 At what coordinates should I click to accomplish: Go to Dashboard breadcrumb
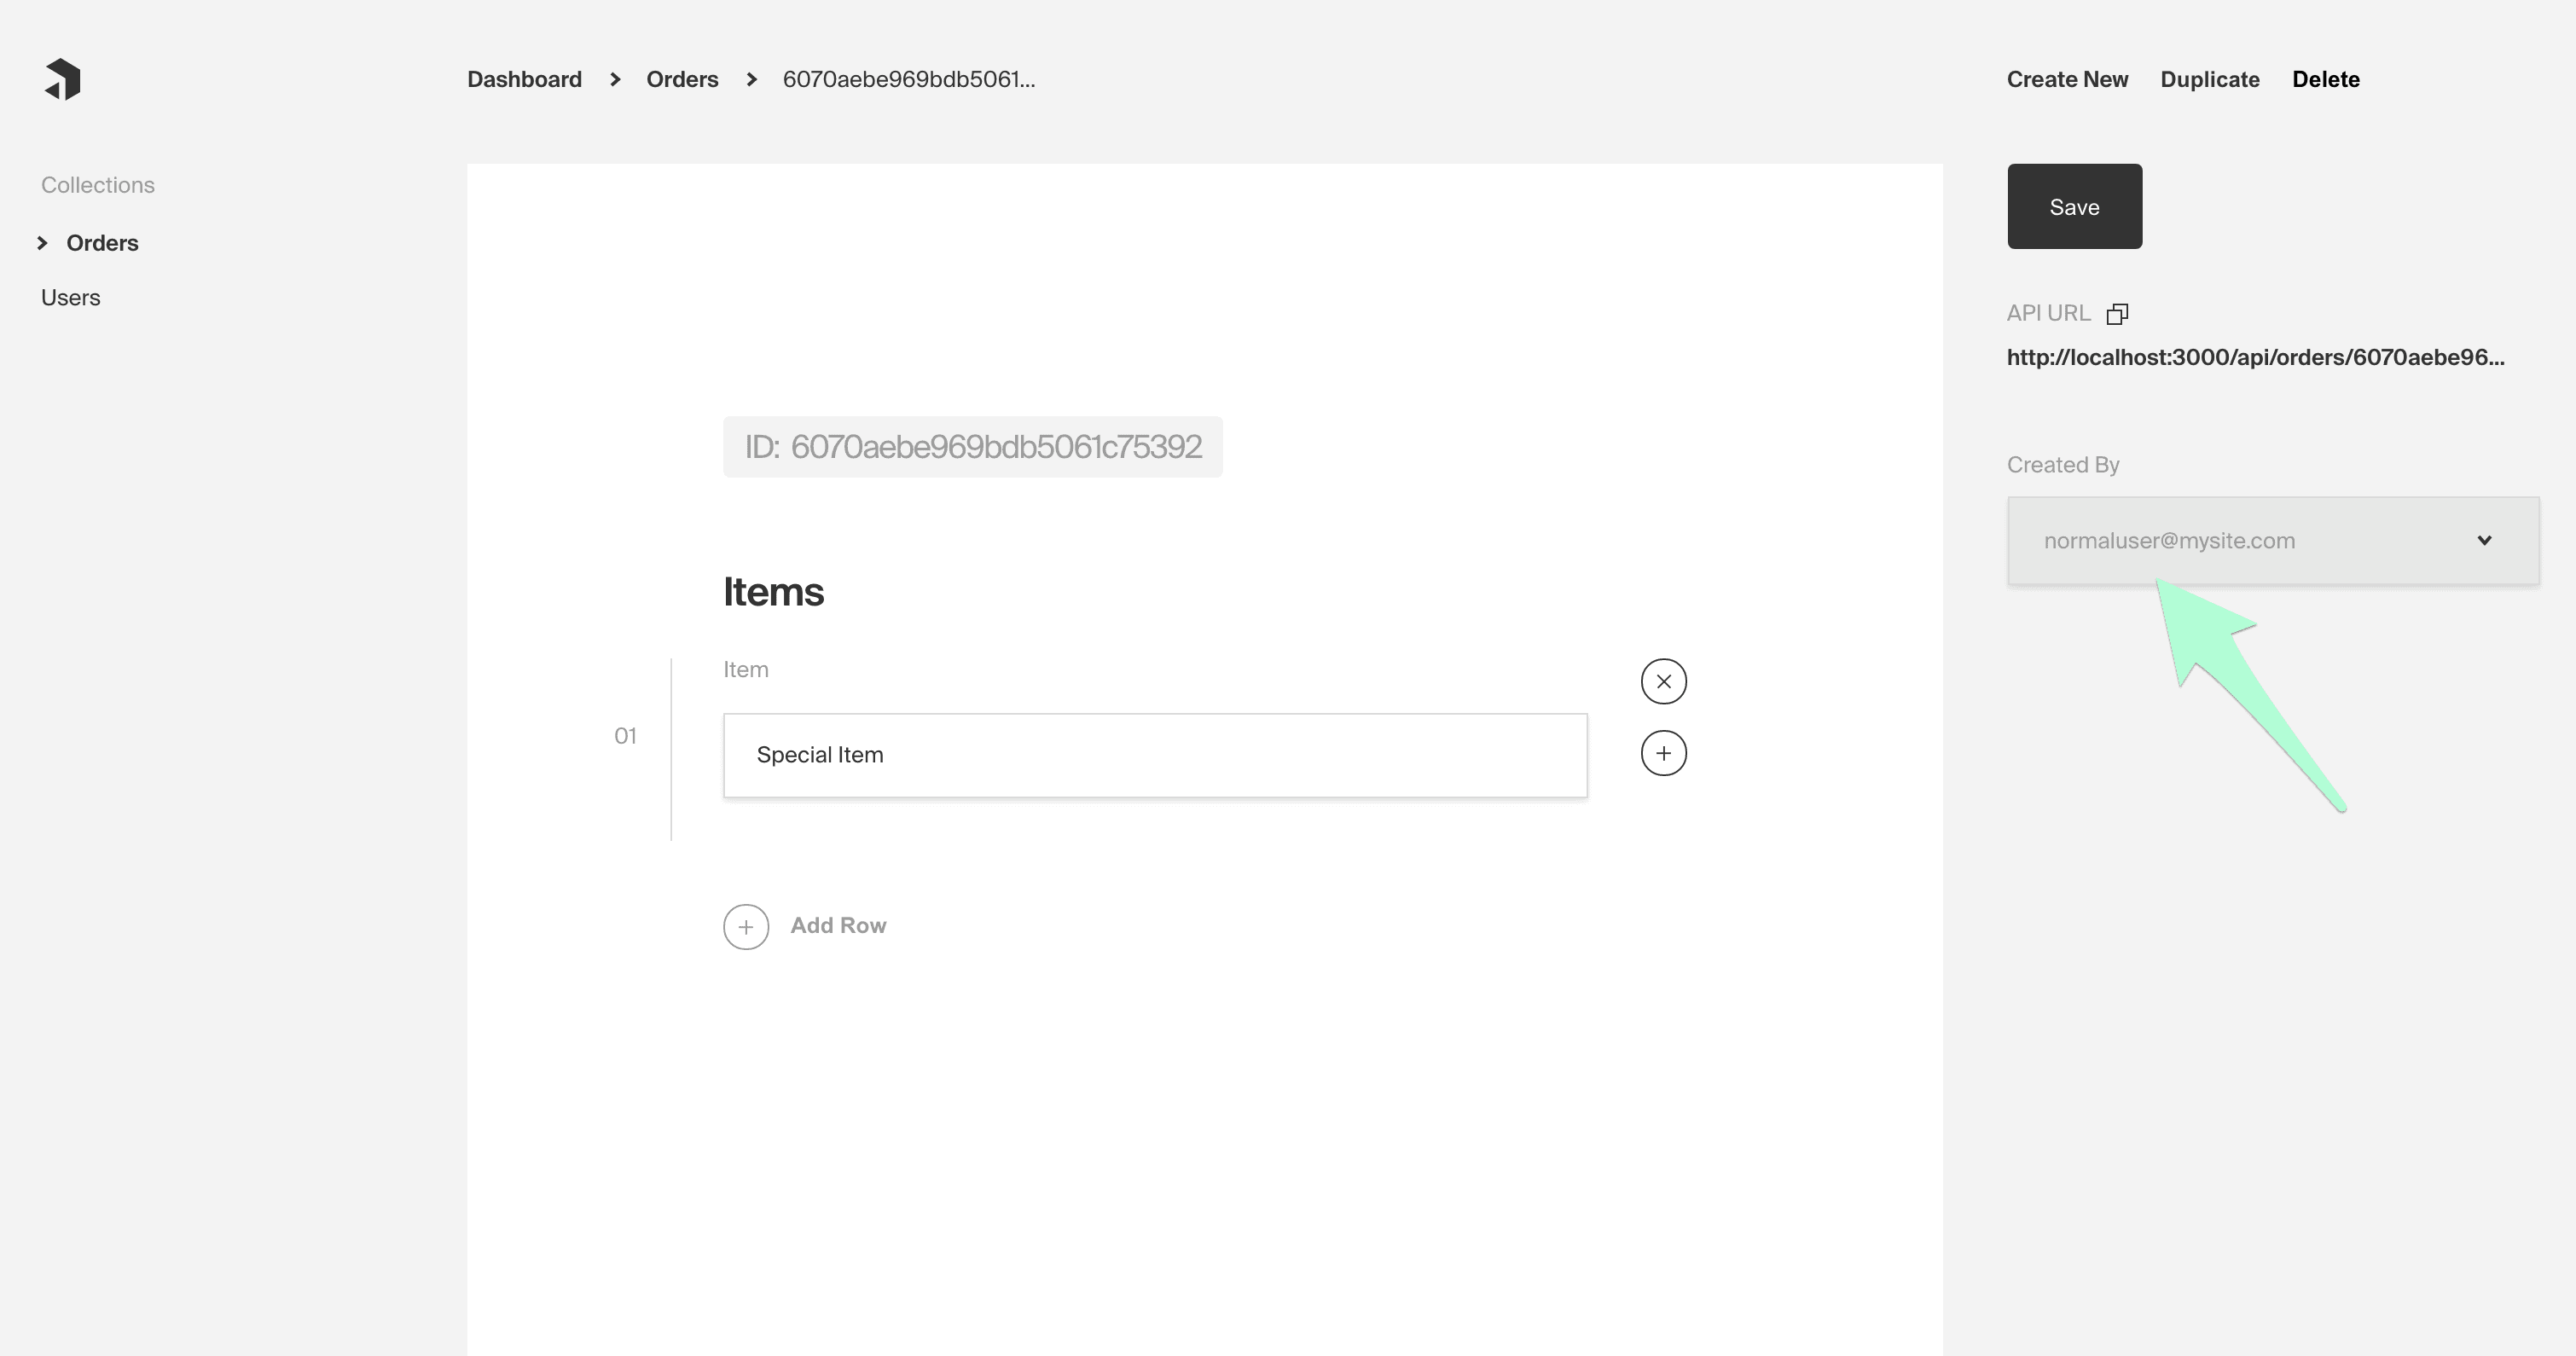coord(524,79)
